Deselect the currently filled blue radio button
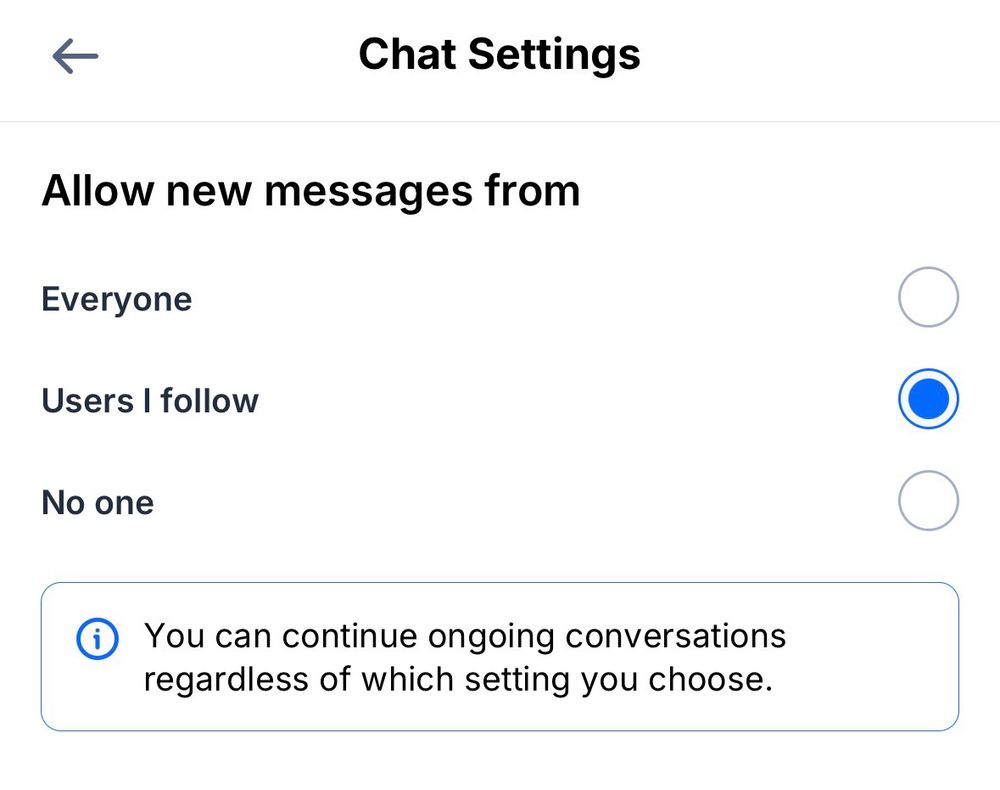The image size is (1000, 790). pyautogui.click(x=928, y=398)
